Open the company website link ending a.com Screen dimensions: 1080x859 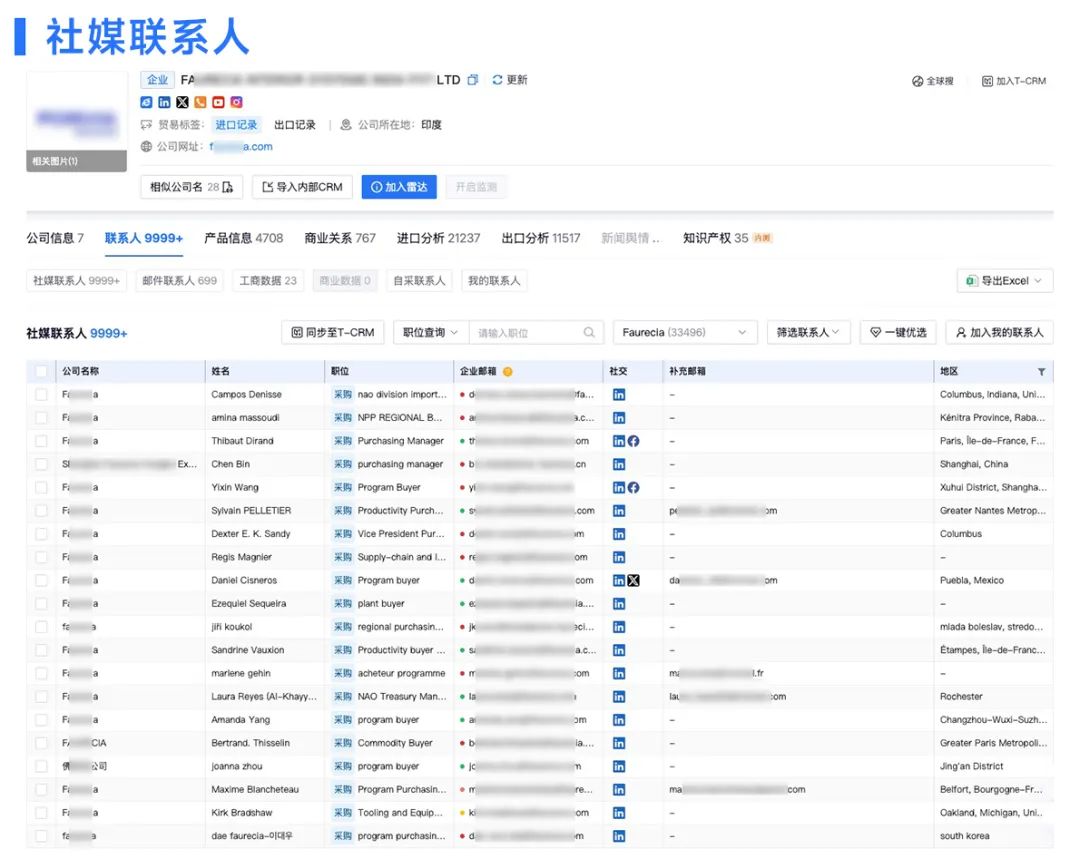(241, 147)
